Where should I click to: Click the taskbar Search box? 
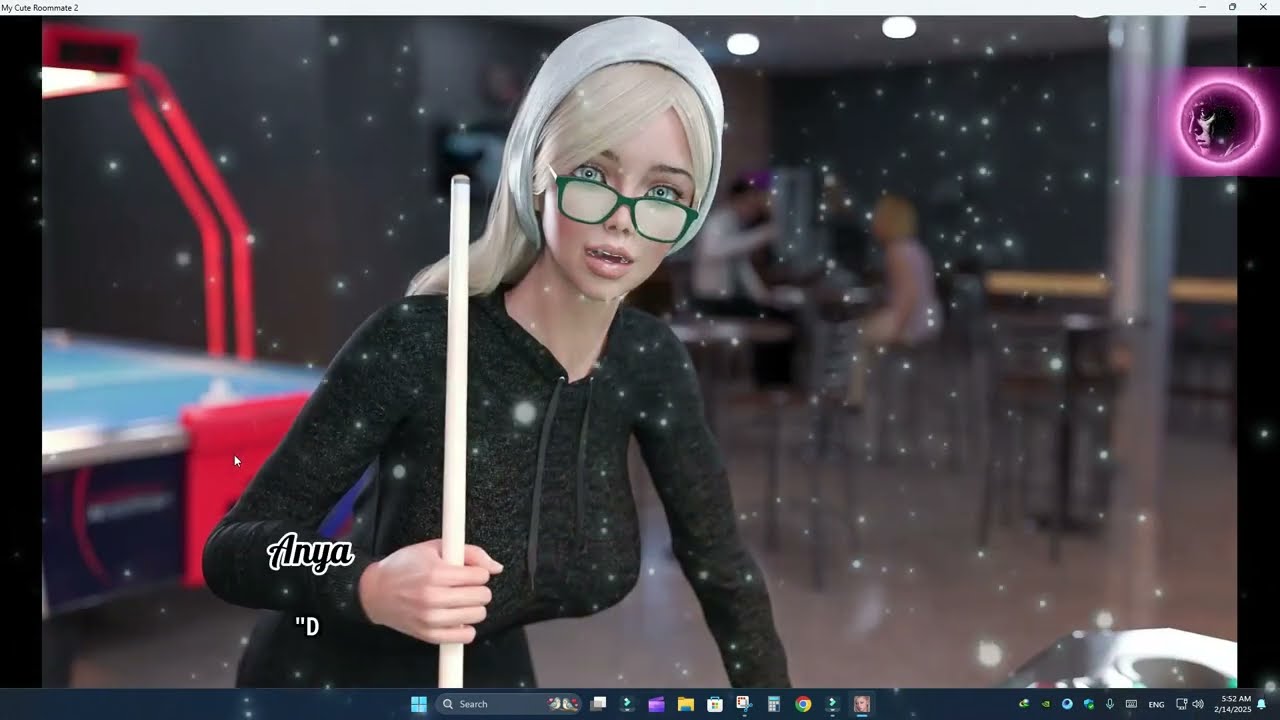pyautogui.click(x=510, y=704)
